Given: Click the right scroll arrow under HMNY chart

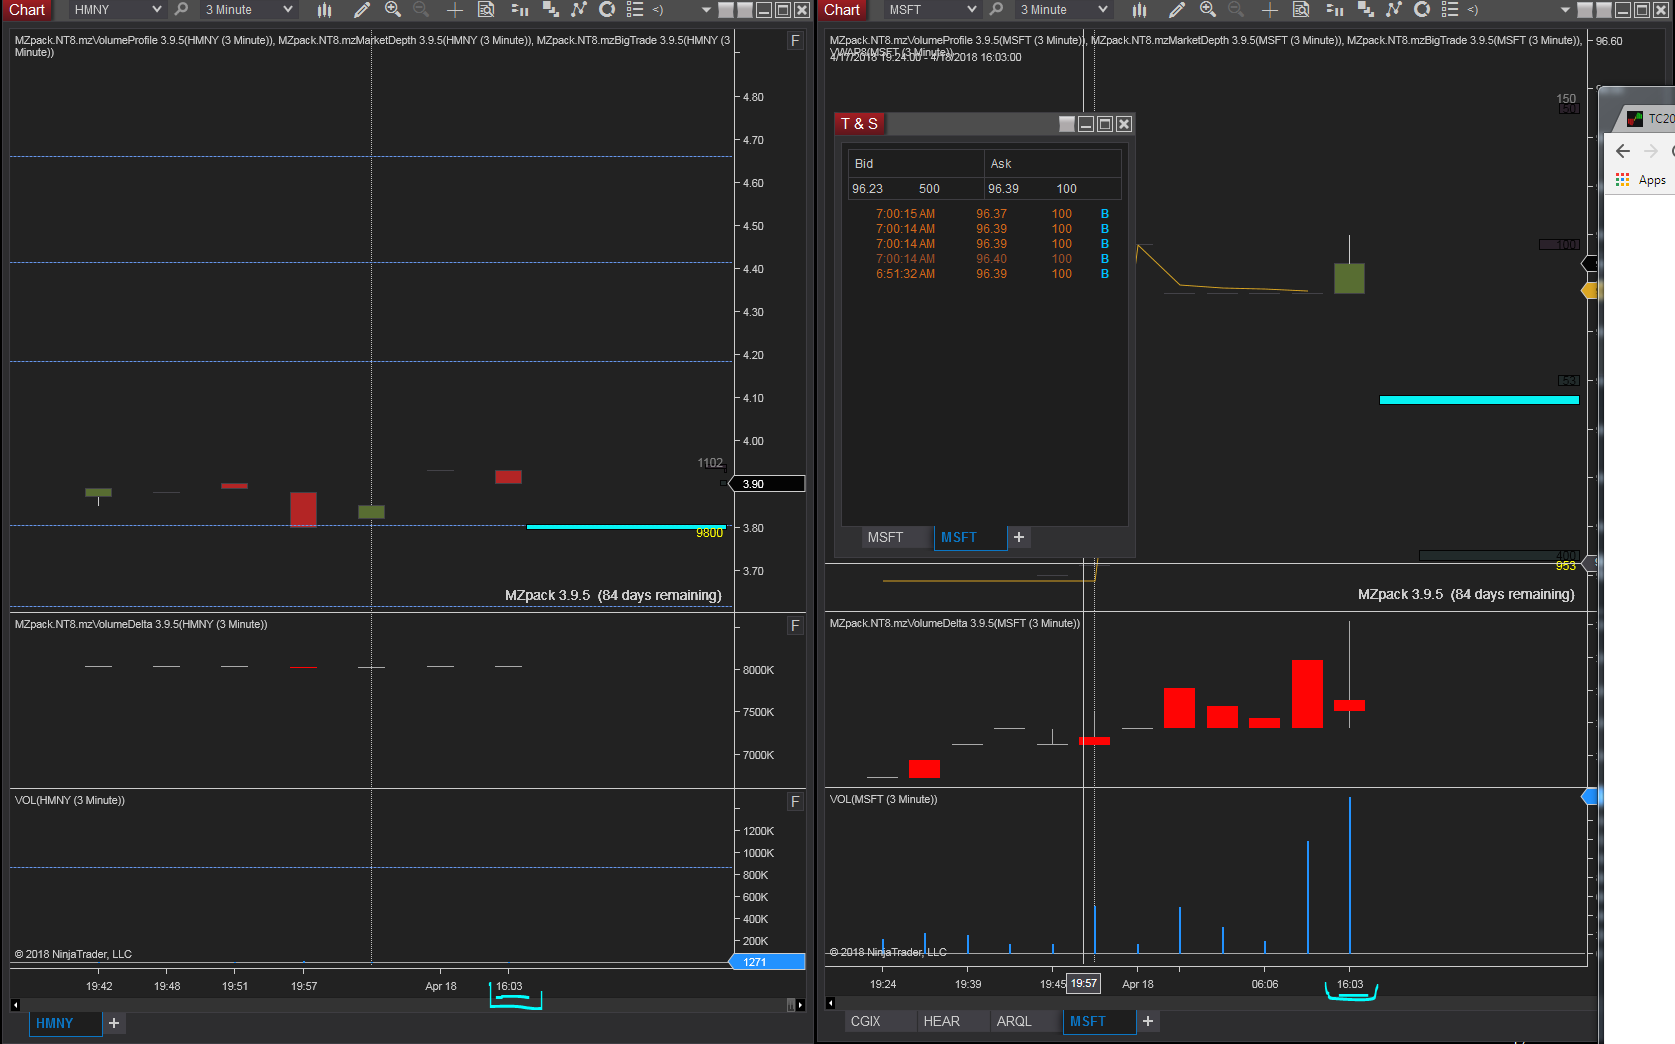Looking at the screenshot, I should pos(801,1005).
